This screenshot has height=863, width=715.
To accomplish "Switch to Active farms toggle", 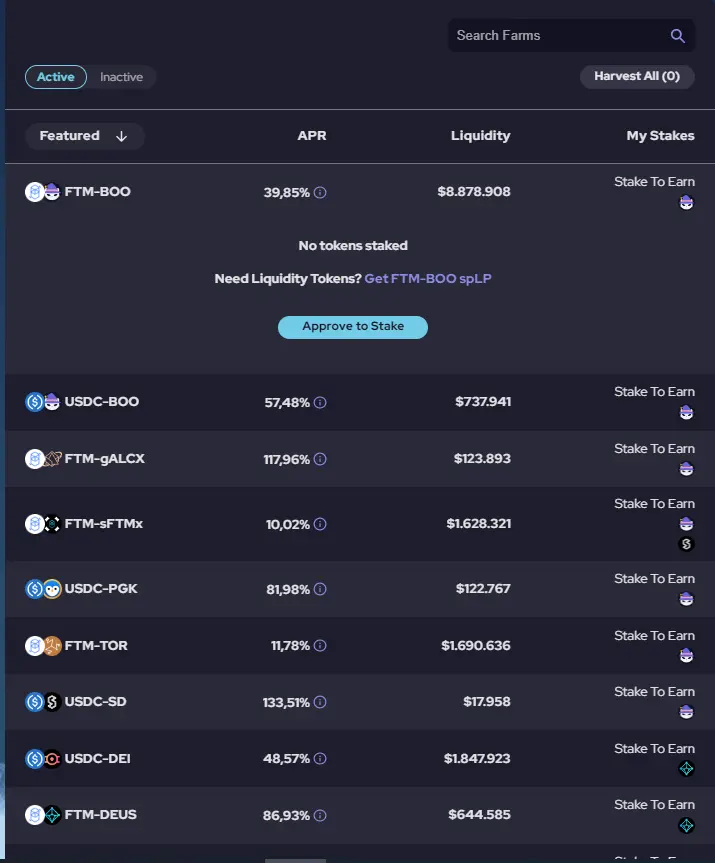I will click(x=56, y=77).
